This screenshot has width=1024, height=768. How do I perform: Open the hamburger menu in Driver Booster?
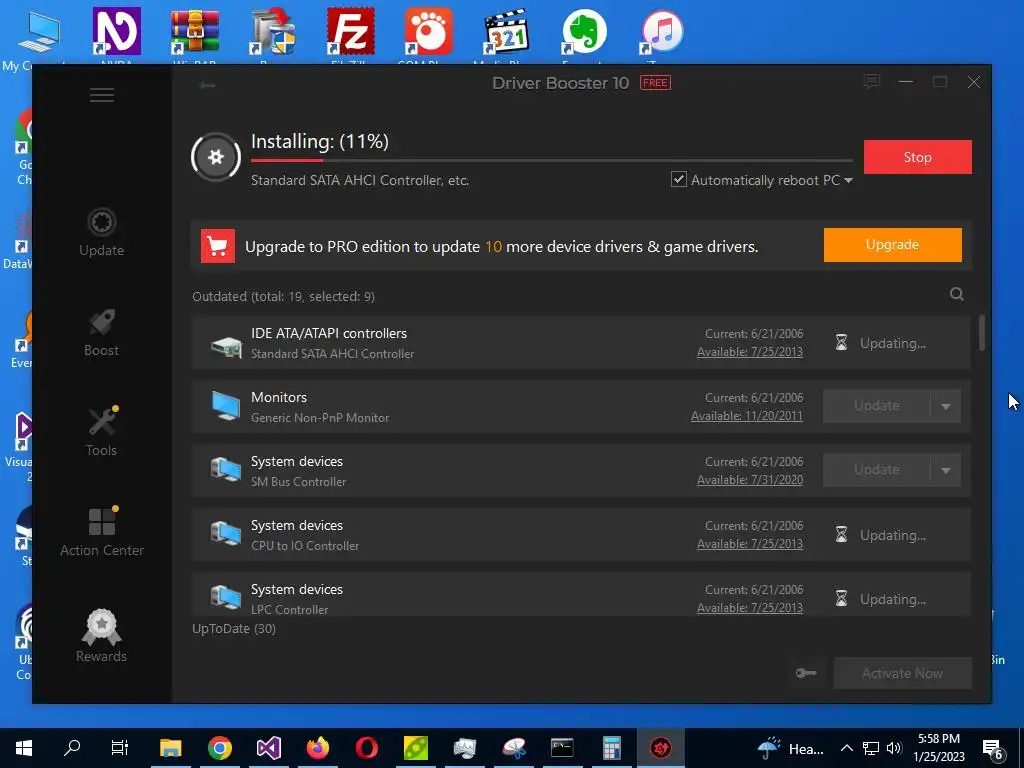102,95
